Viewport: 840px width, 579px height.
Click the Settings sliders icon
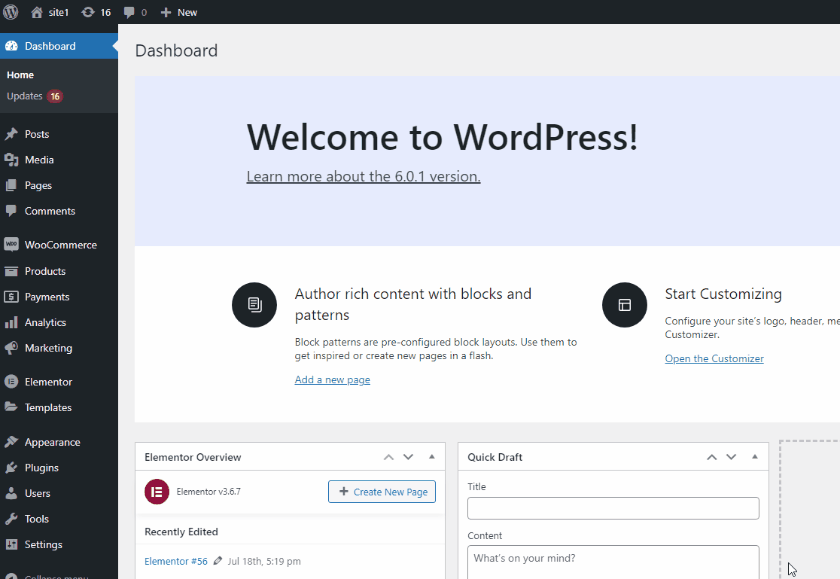(11, 545)
